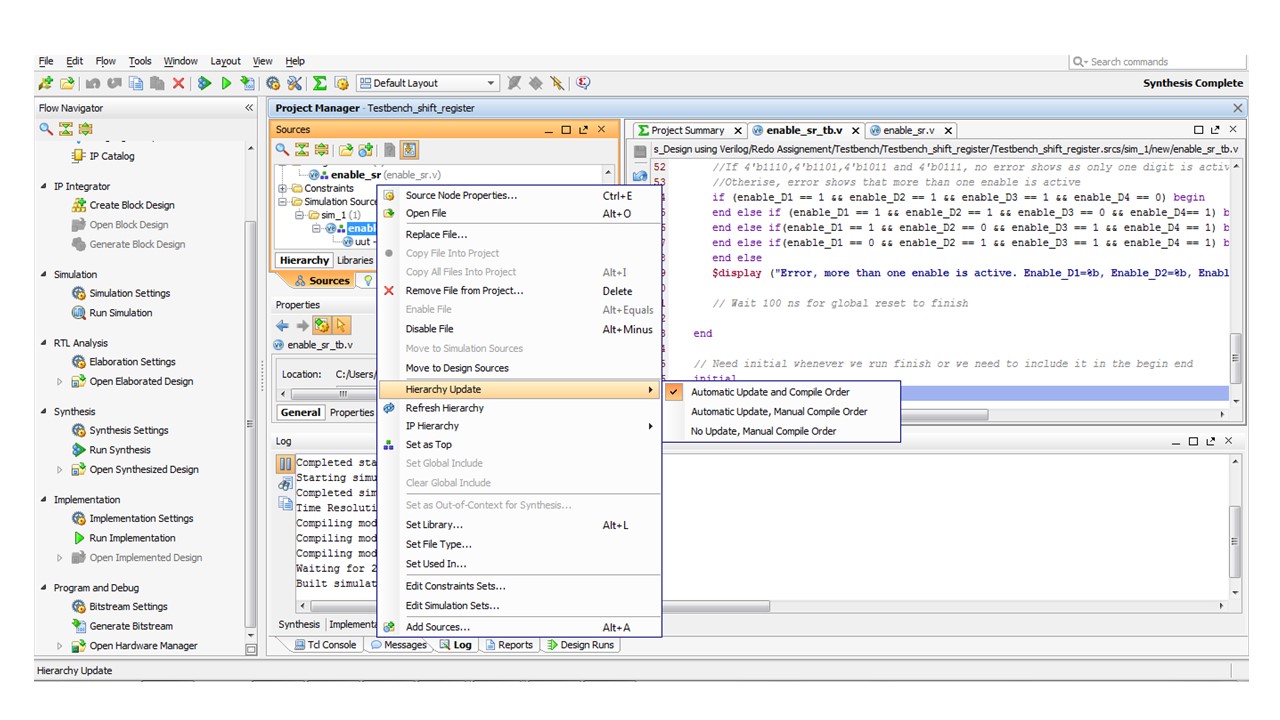Screen dimensions: 1280x720
Task: Click the Run Simulation icon in Flow Navigator
Action: tap(79, 313)
